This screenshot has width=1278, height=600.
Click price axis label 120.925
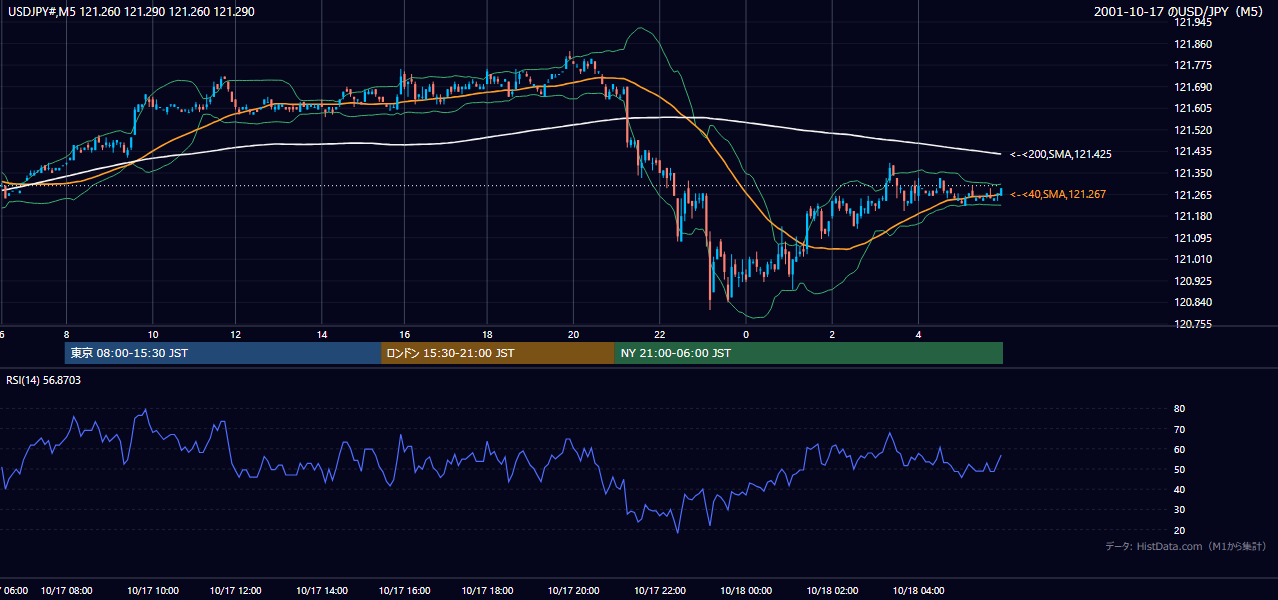1194,280
